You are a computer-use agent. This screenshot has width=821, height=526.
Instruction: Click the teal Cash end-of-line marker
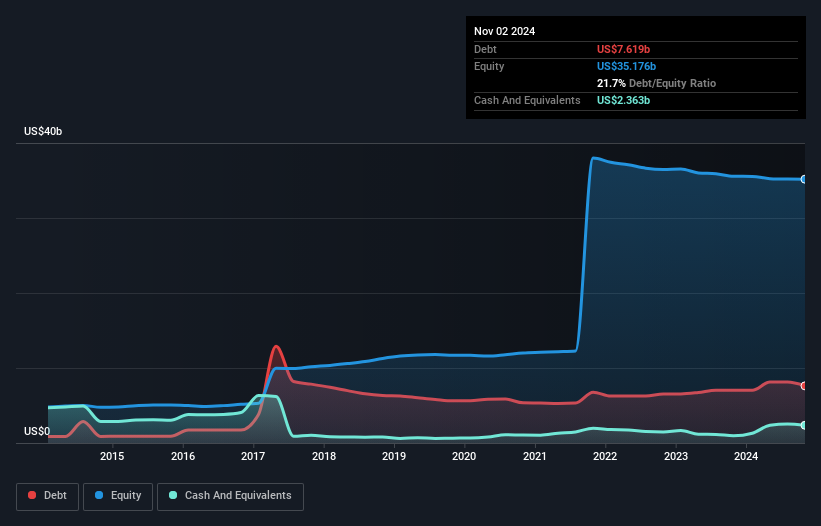[x=804, y=426]
